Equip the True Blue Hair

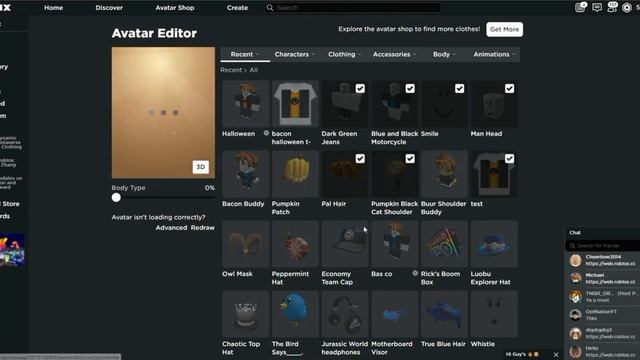pos(444,314)
